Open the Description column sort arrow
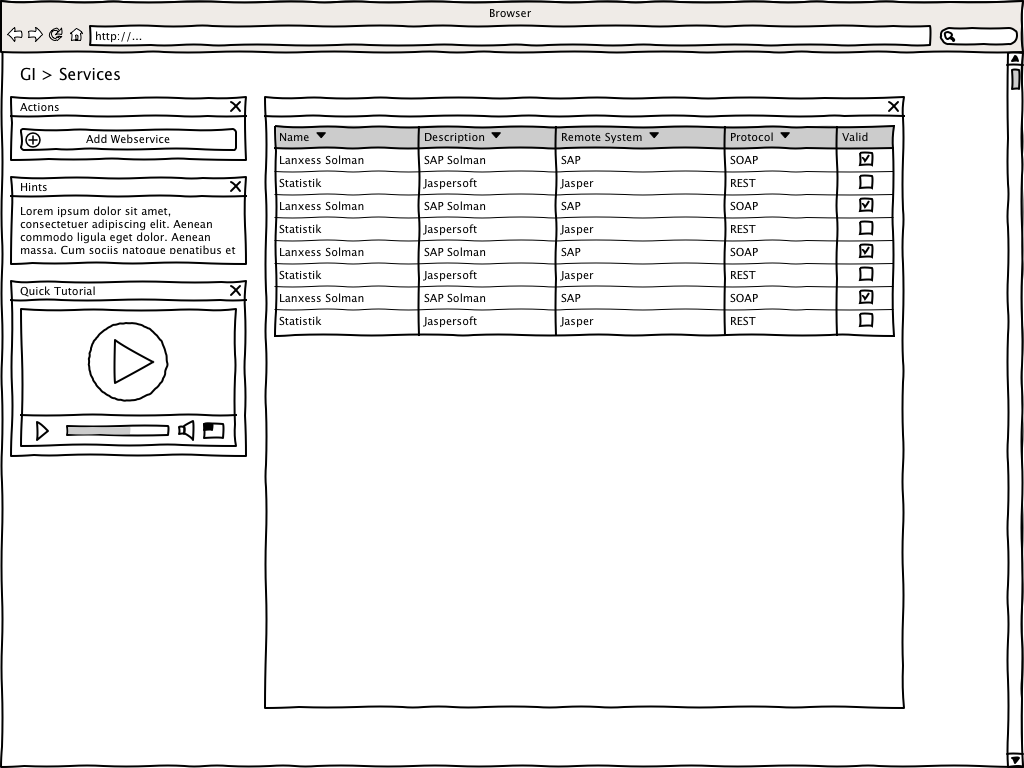The height and width of the screenshot is (768, 1024). (496, 136)
